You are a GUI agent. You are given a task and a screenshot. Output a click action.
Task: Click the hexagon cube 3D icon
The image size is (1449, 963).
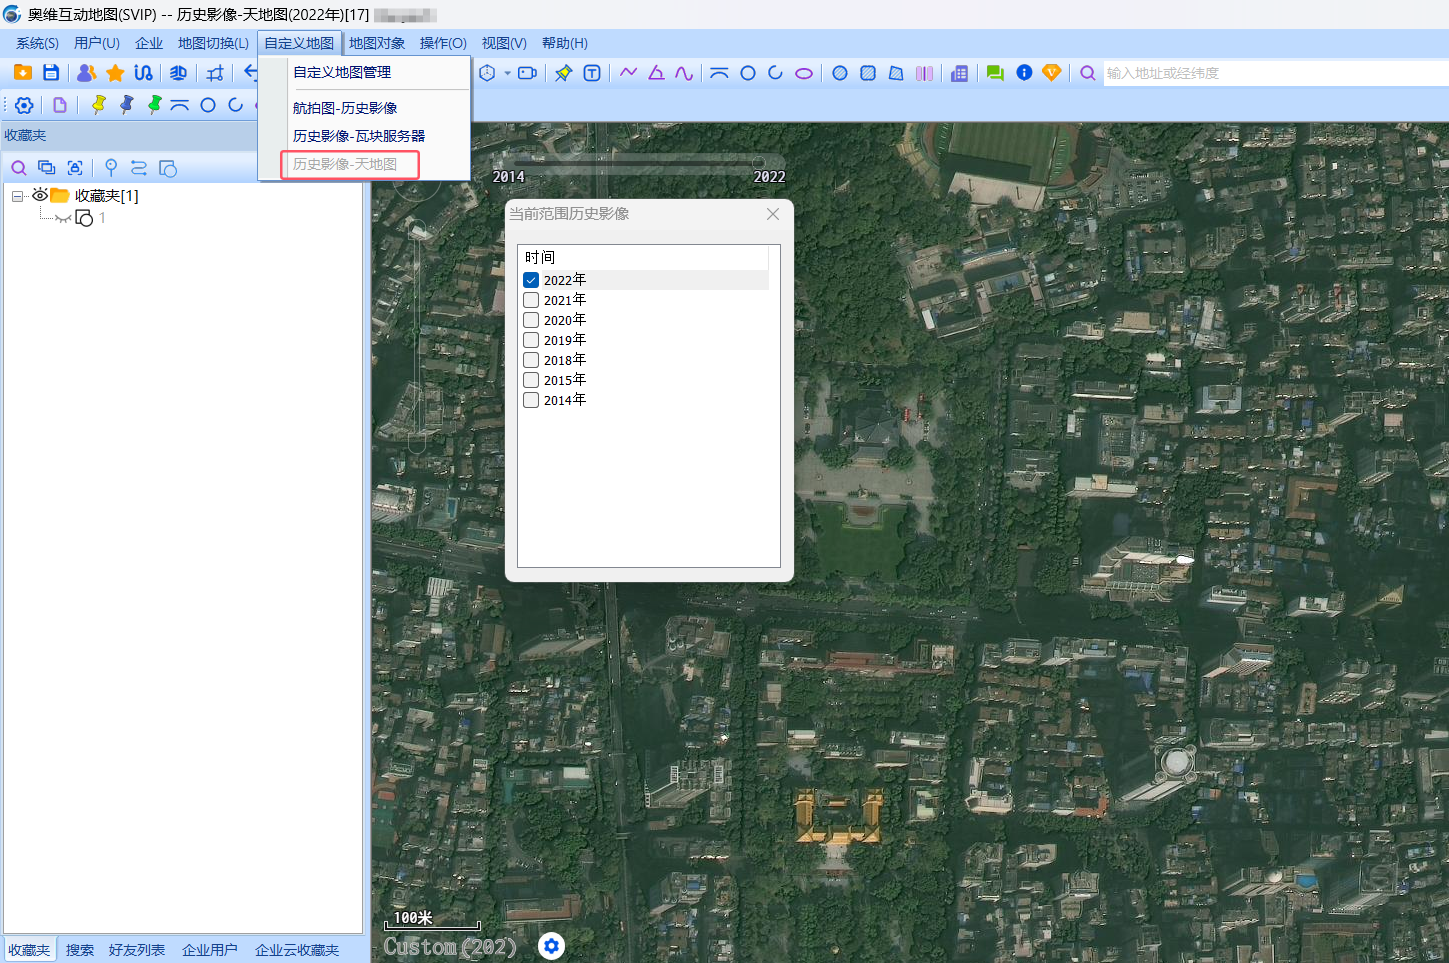[x=487, y=72]
